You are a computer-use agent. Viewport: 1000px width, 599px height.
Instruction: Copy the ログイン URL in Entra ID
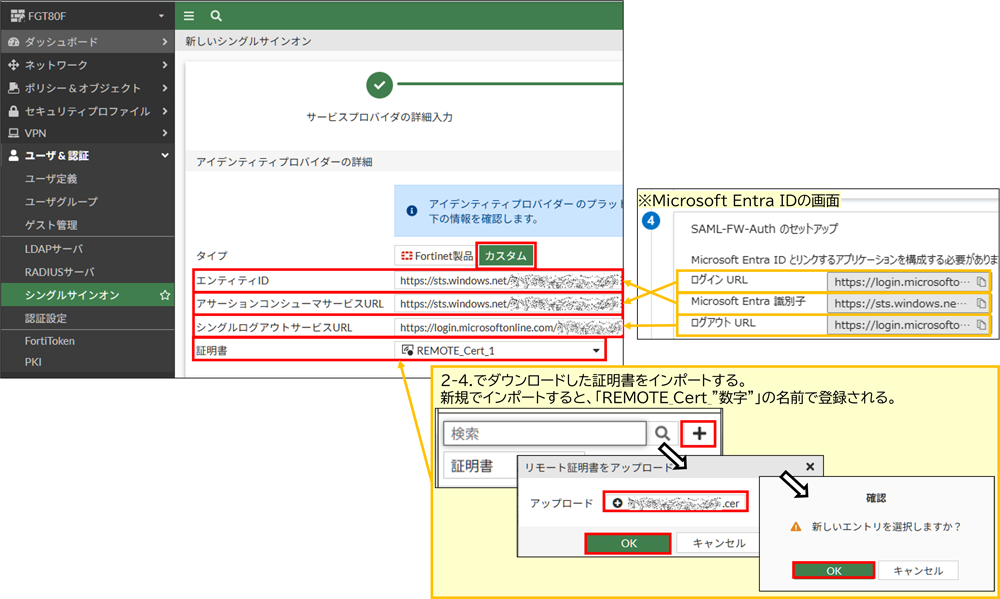click(x=981, y=281)
